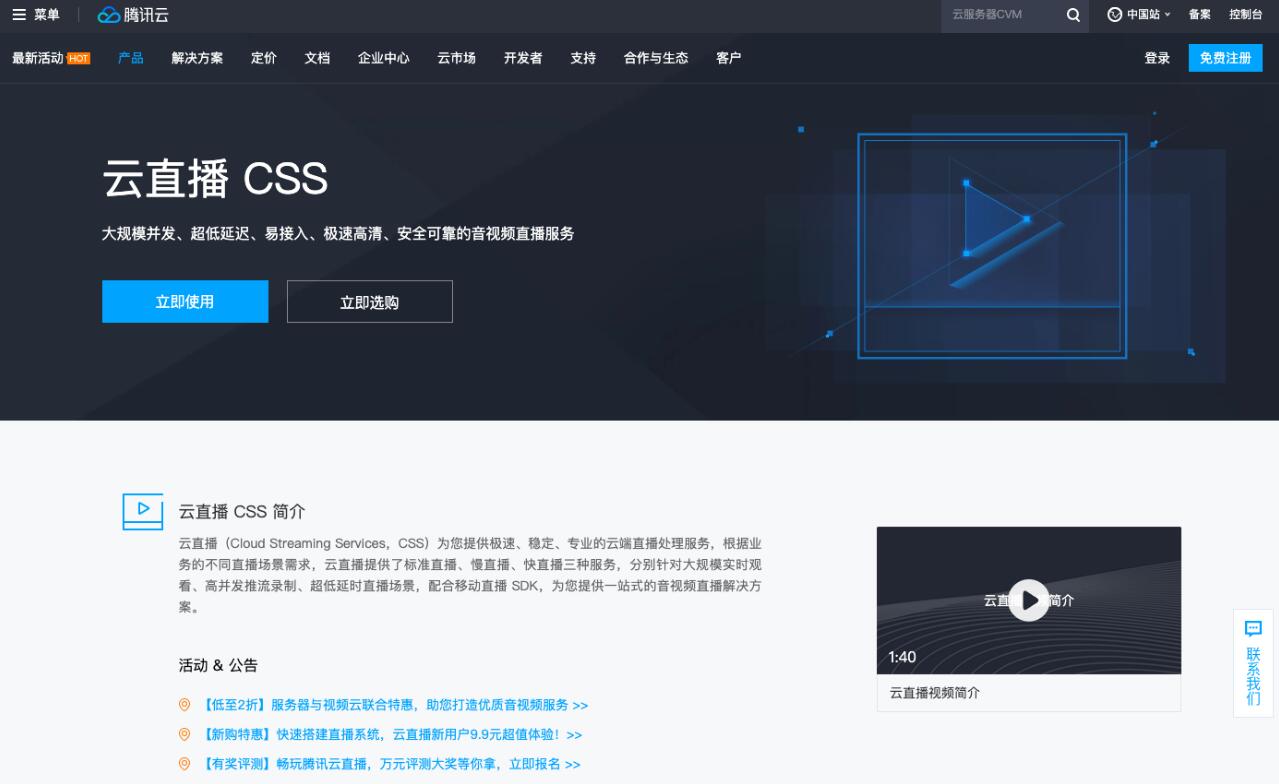The width and height of the screenshot is (1279, 784).
Task: Open the 解决方案 navigation menu
Action: point(197,58)
